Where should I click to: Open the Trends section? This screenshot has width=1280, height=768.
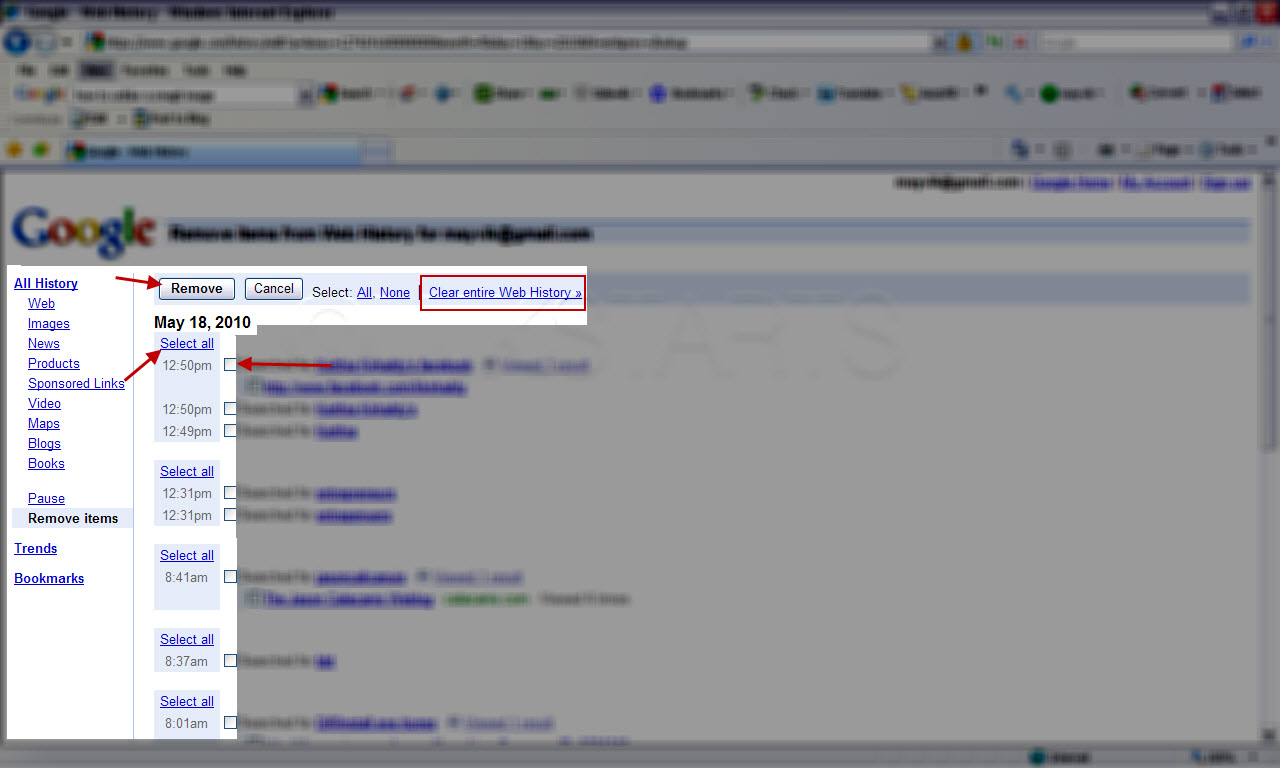[x=35, y=549]
